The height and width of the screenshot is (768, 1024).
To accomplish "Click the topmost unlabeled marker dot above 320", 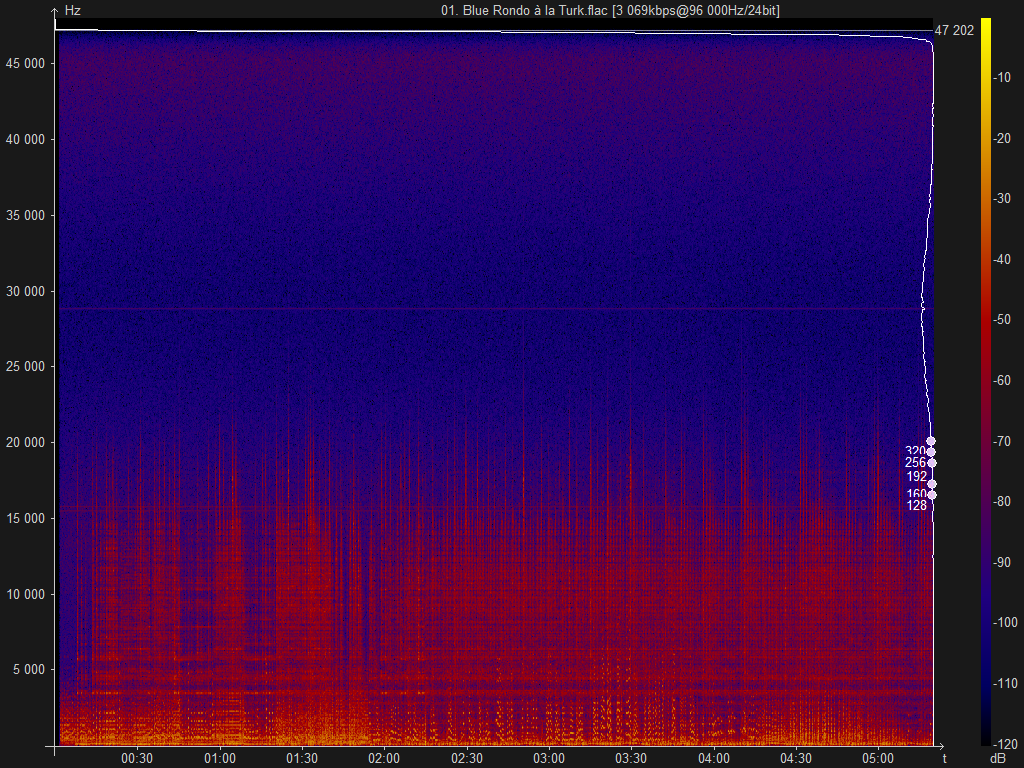I will (931, 441).
